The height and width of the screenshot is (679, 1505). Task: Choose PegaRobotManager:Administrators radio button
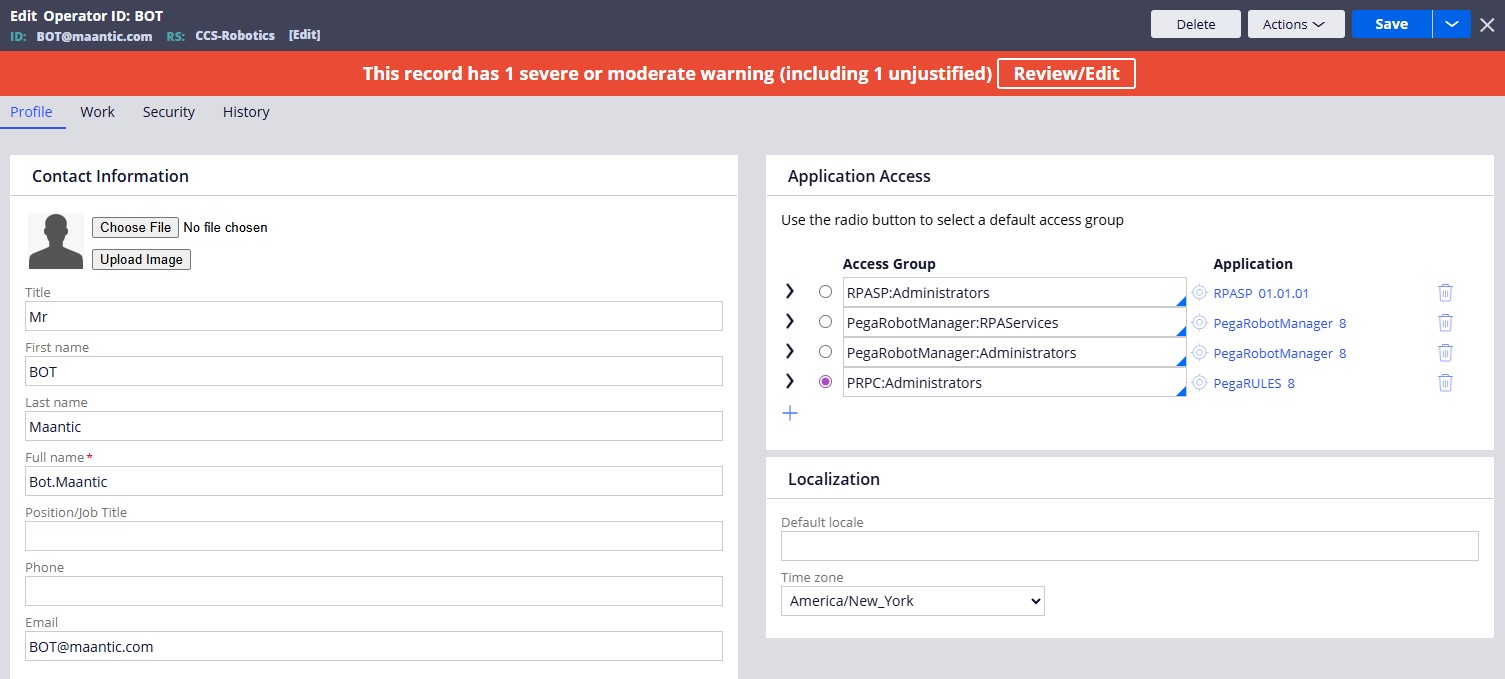click(825, 352)
